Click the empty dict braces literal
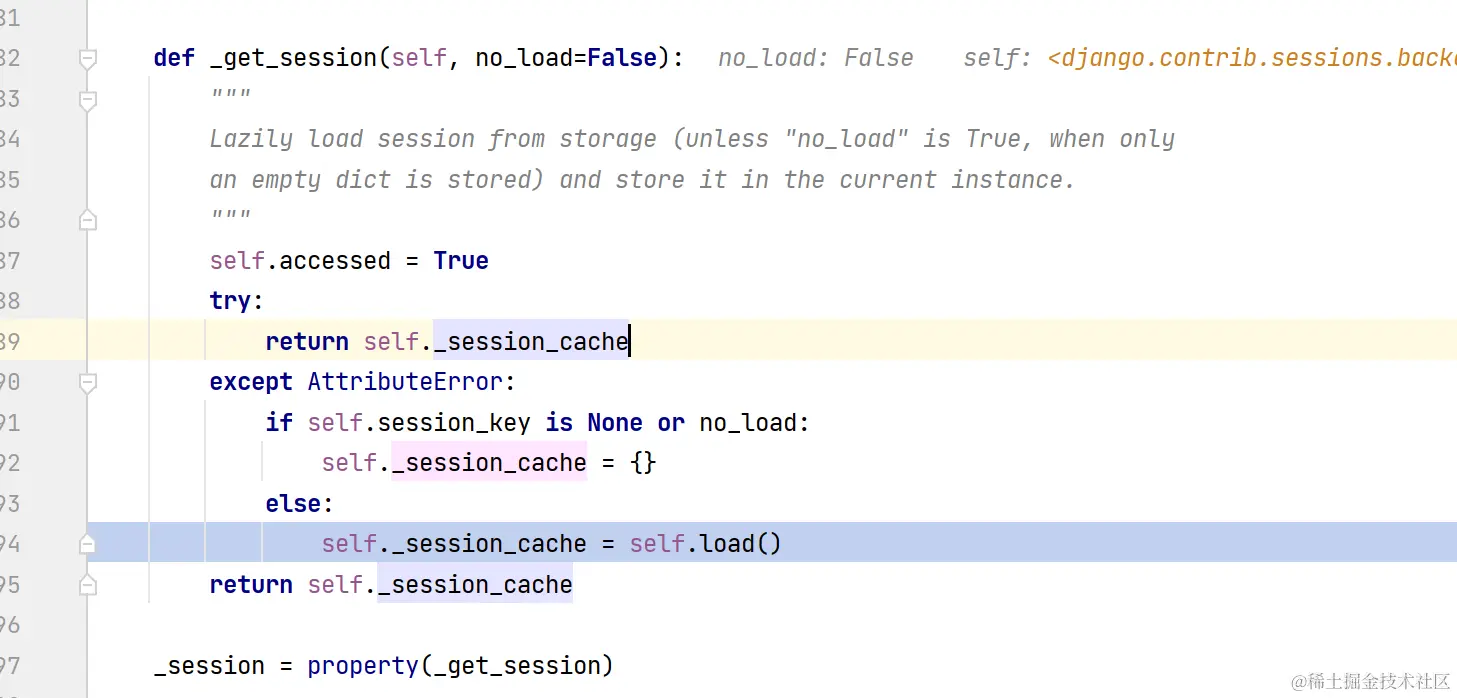The width and height of the screenshot is (1457, 698). 643,463
